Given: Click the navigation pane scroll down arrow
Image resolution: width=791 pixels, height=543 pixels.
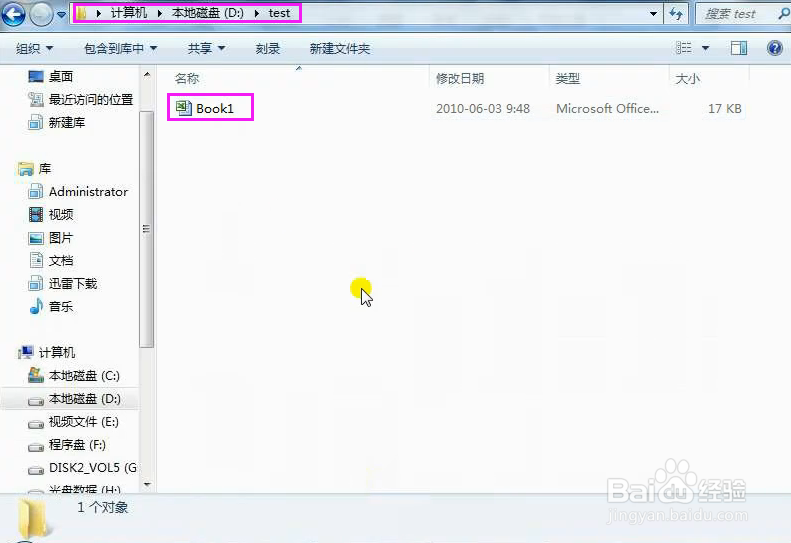Looking at the screenshot, I should click(x=147, y=484).
